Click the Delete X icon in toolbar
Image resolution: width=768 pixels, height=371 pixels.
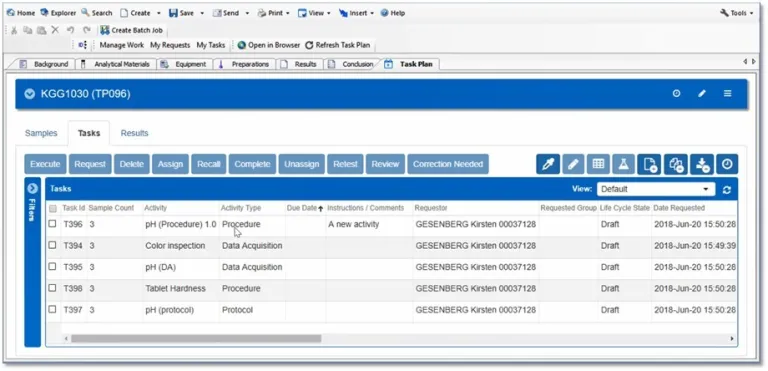(55, 30)
